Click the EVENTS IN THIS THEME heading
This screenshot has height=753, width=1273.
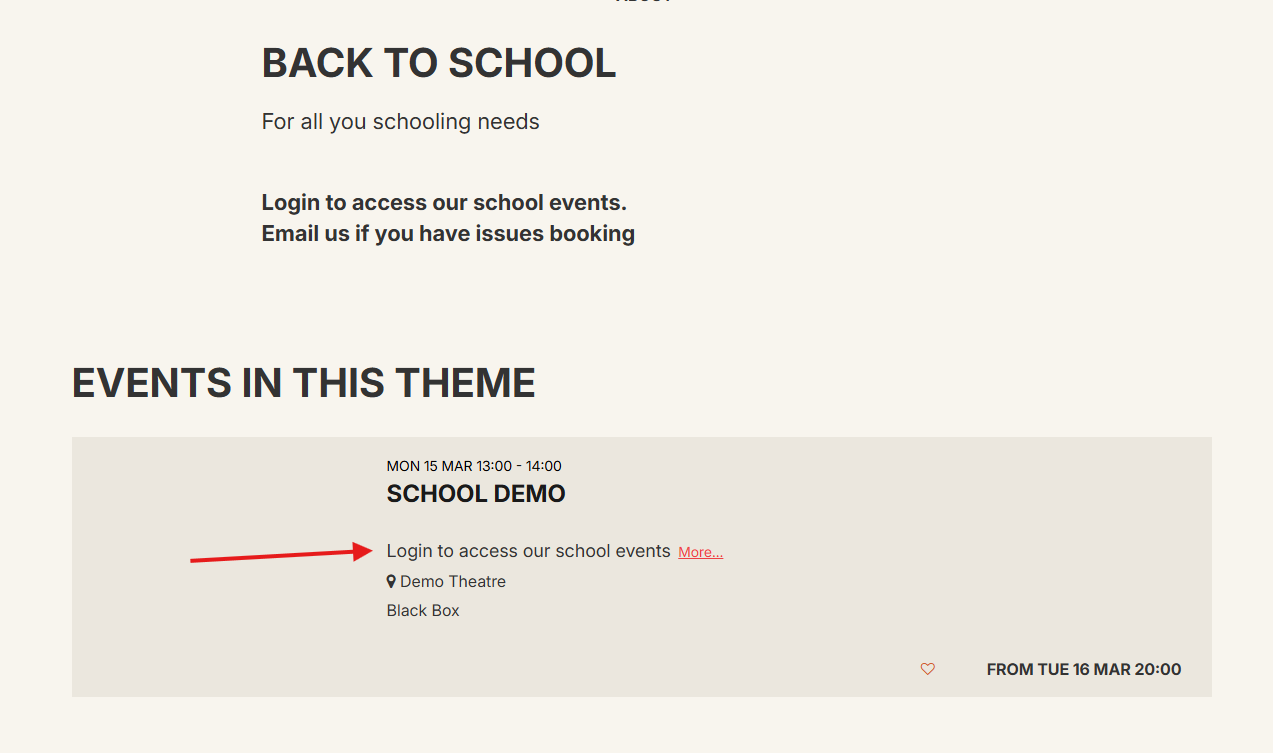(x=302, y=383)
